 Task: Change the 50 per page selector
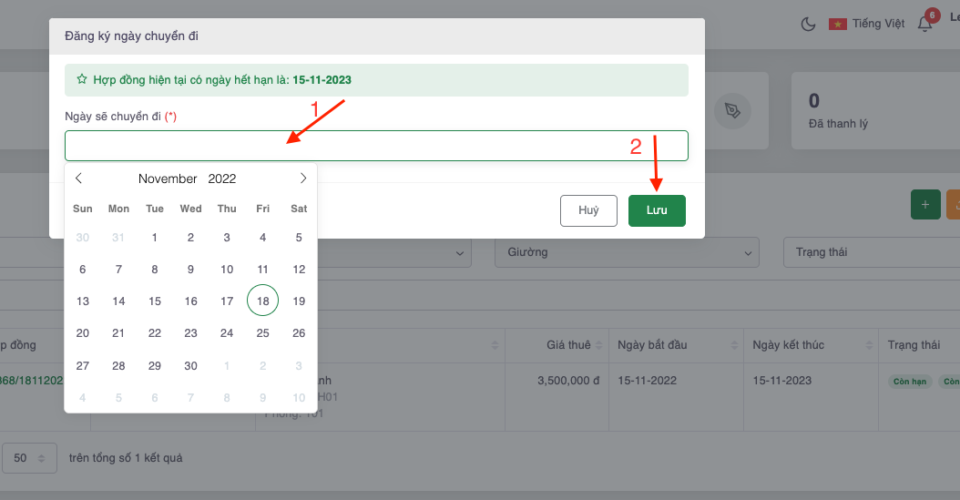(x=27, y=458)
